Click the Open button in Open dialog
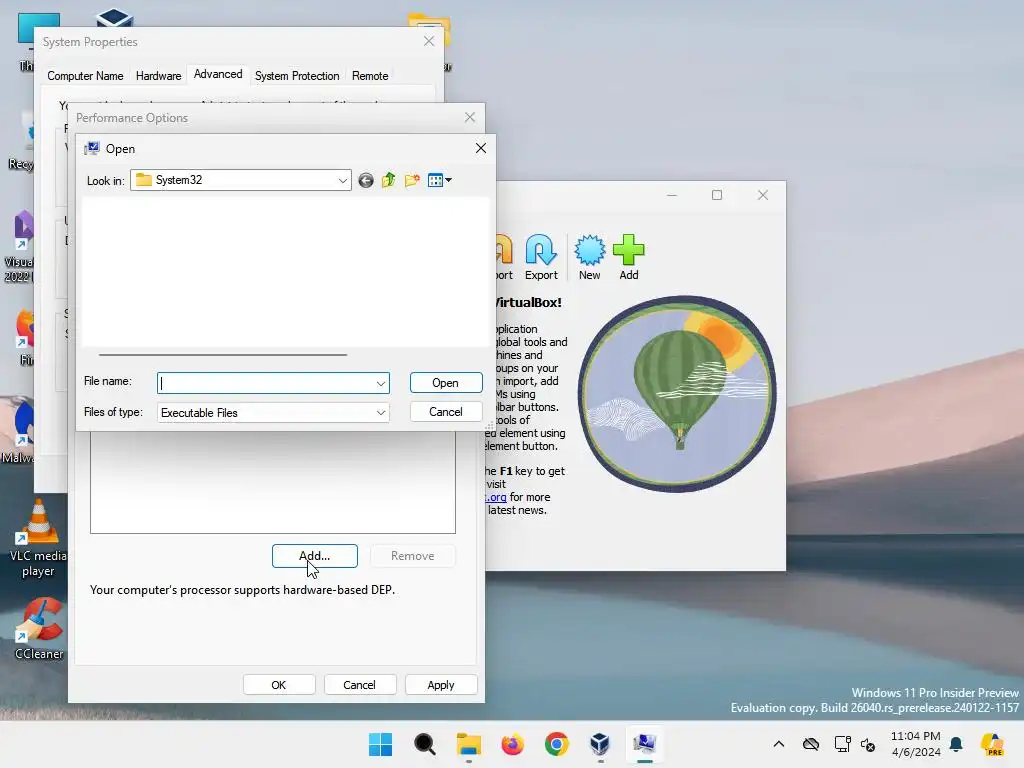The image size is (1024, 768). point(446,383)
